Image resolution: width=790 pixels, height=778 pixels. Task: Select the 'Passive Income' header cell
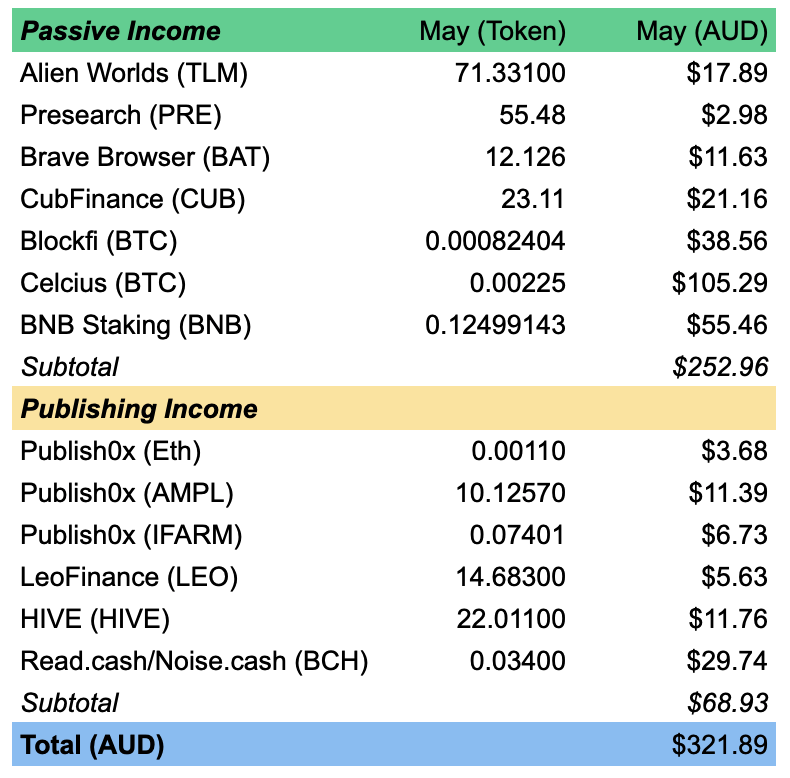pos(120,31)
